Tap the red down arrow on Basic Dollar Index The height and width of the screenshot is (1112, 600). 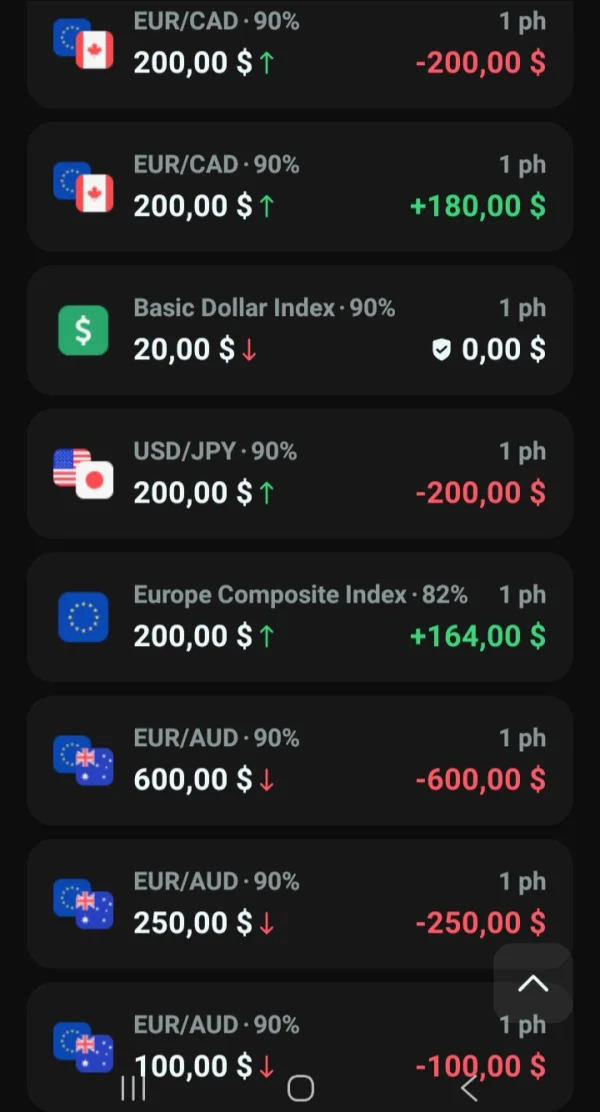click(249, 350)
